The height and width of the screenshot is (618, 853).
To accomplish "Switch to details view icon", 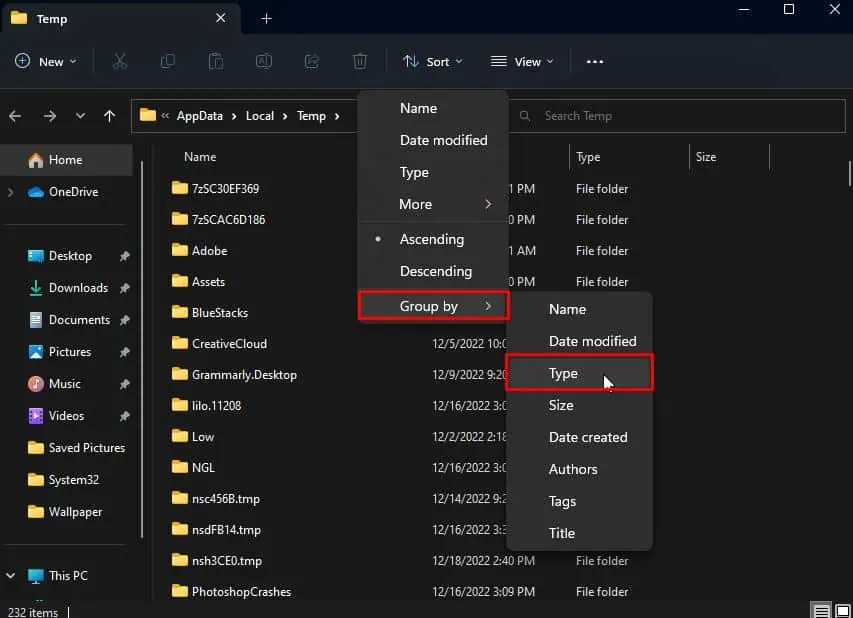I will 821,610.
